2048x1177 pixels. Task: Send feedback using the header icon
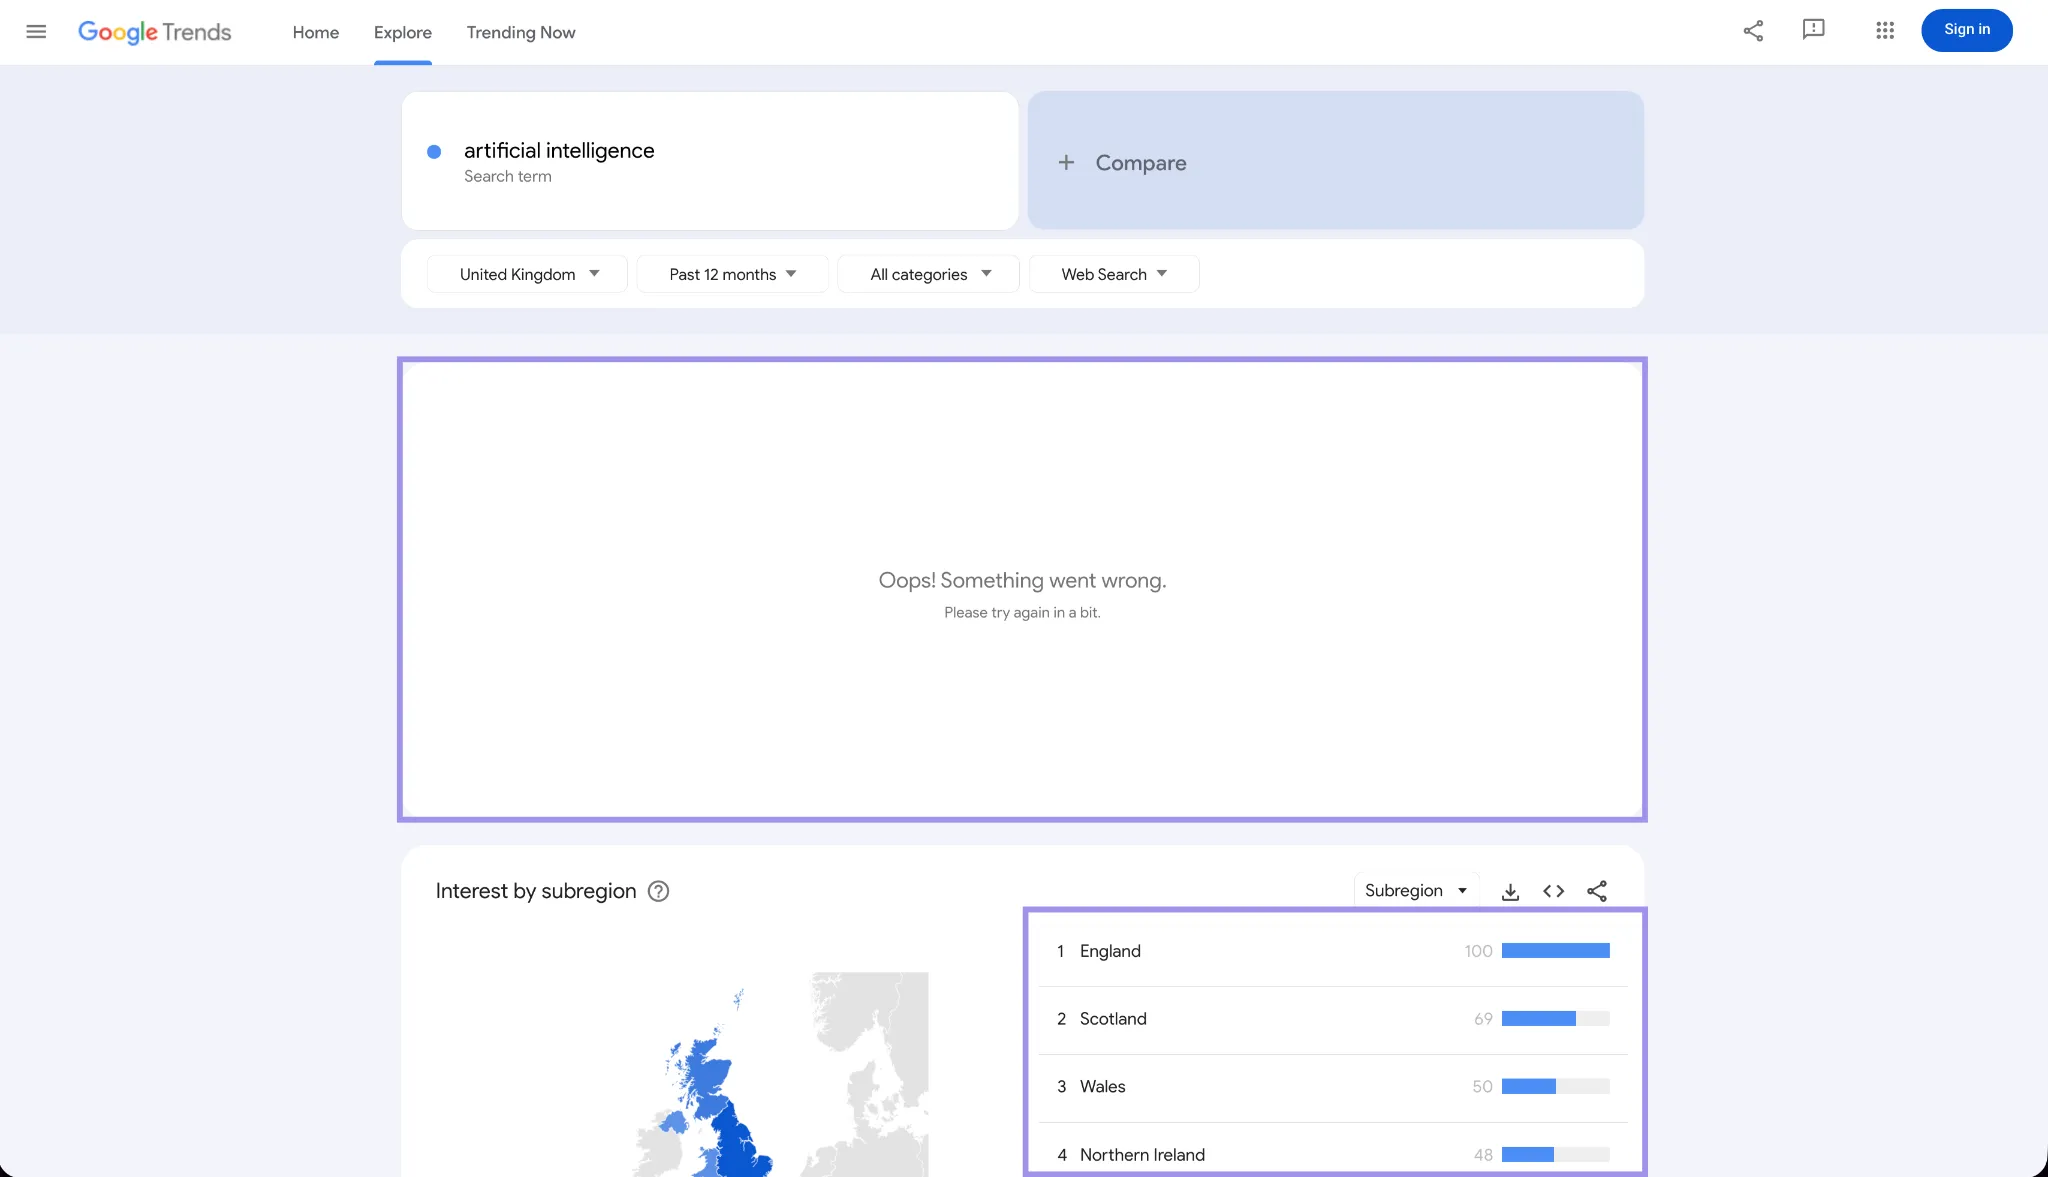pyautogui.click(x=1813, y=30)
